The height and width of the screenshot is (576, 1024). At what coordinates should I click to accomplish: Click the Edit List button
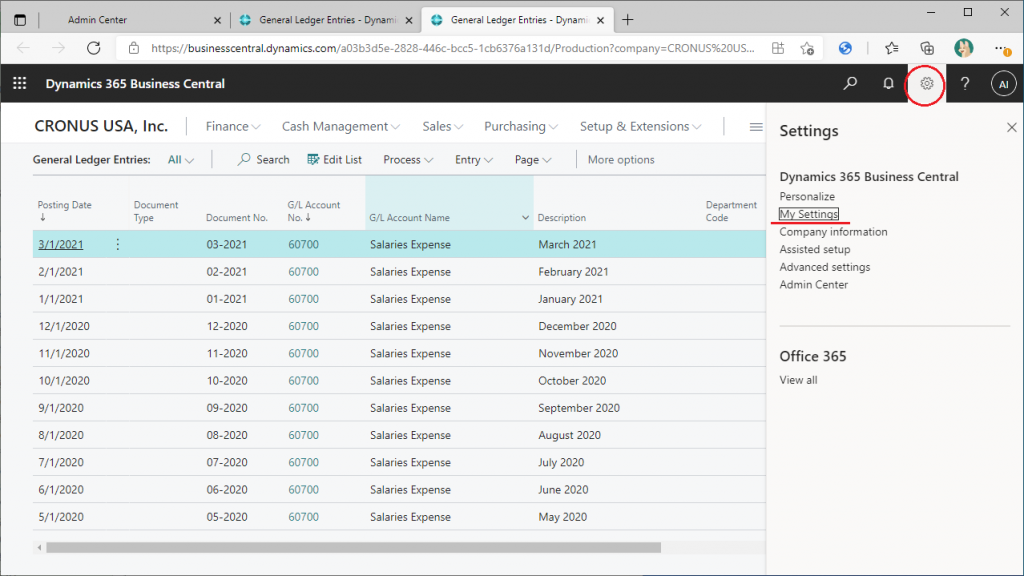335,160
